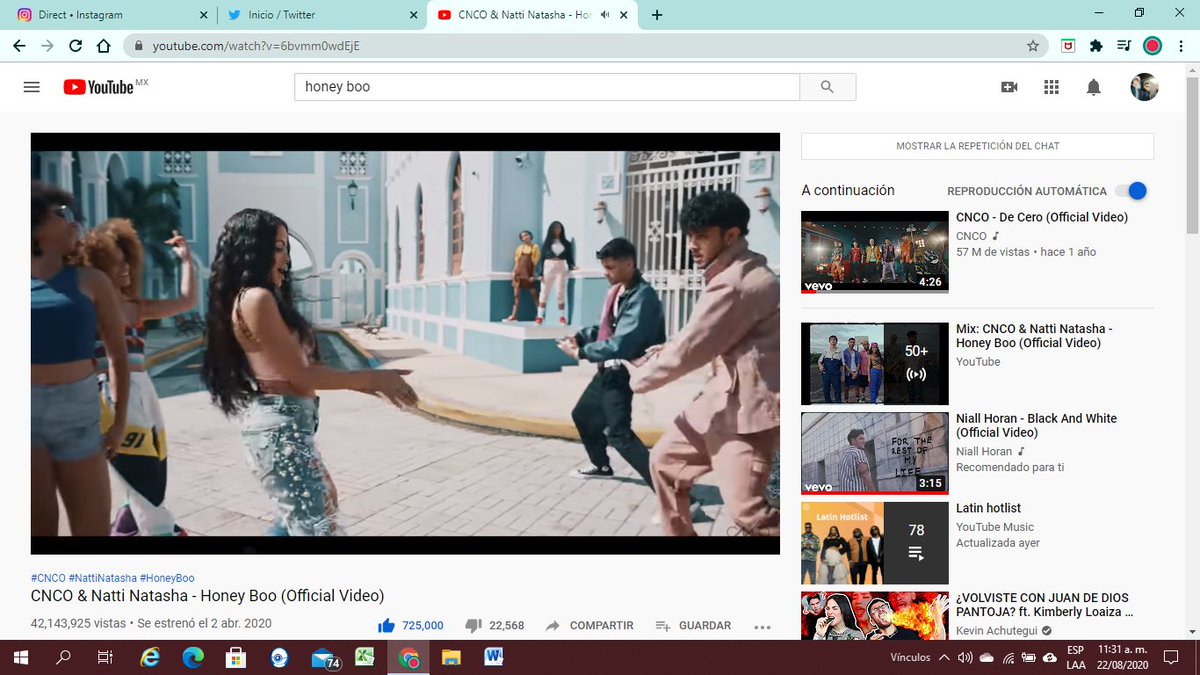
Task: Open the Chrome extensions puzzle icon
Action: click(1096, 46)
